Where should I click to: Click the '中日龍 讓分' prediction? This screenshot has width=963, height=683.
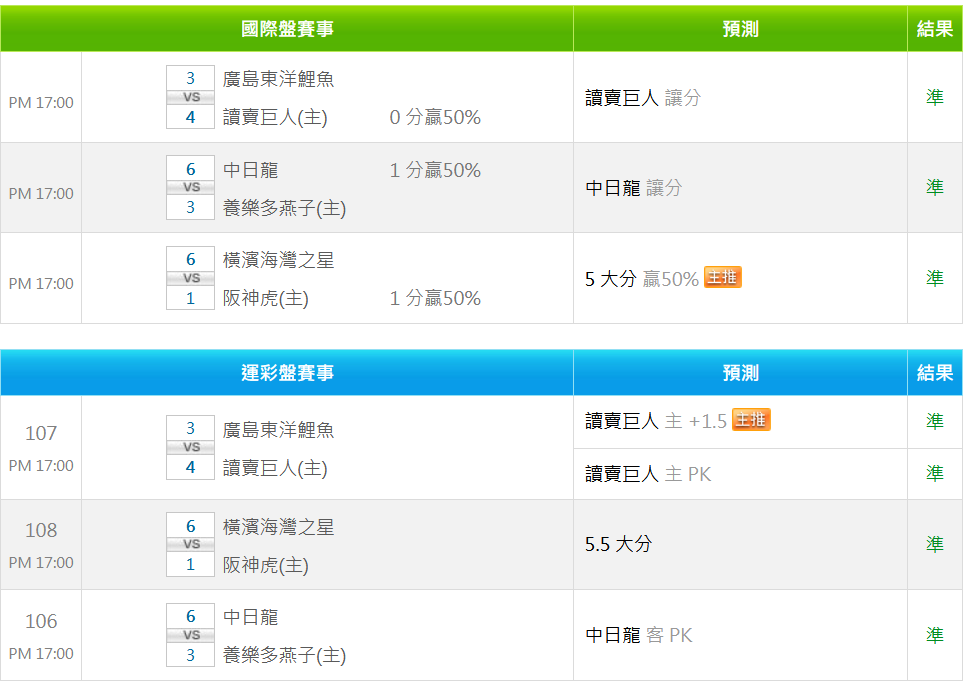[x=634, y=188]
